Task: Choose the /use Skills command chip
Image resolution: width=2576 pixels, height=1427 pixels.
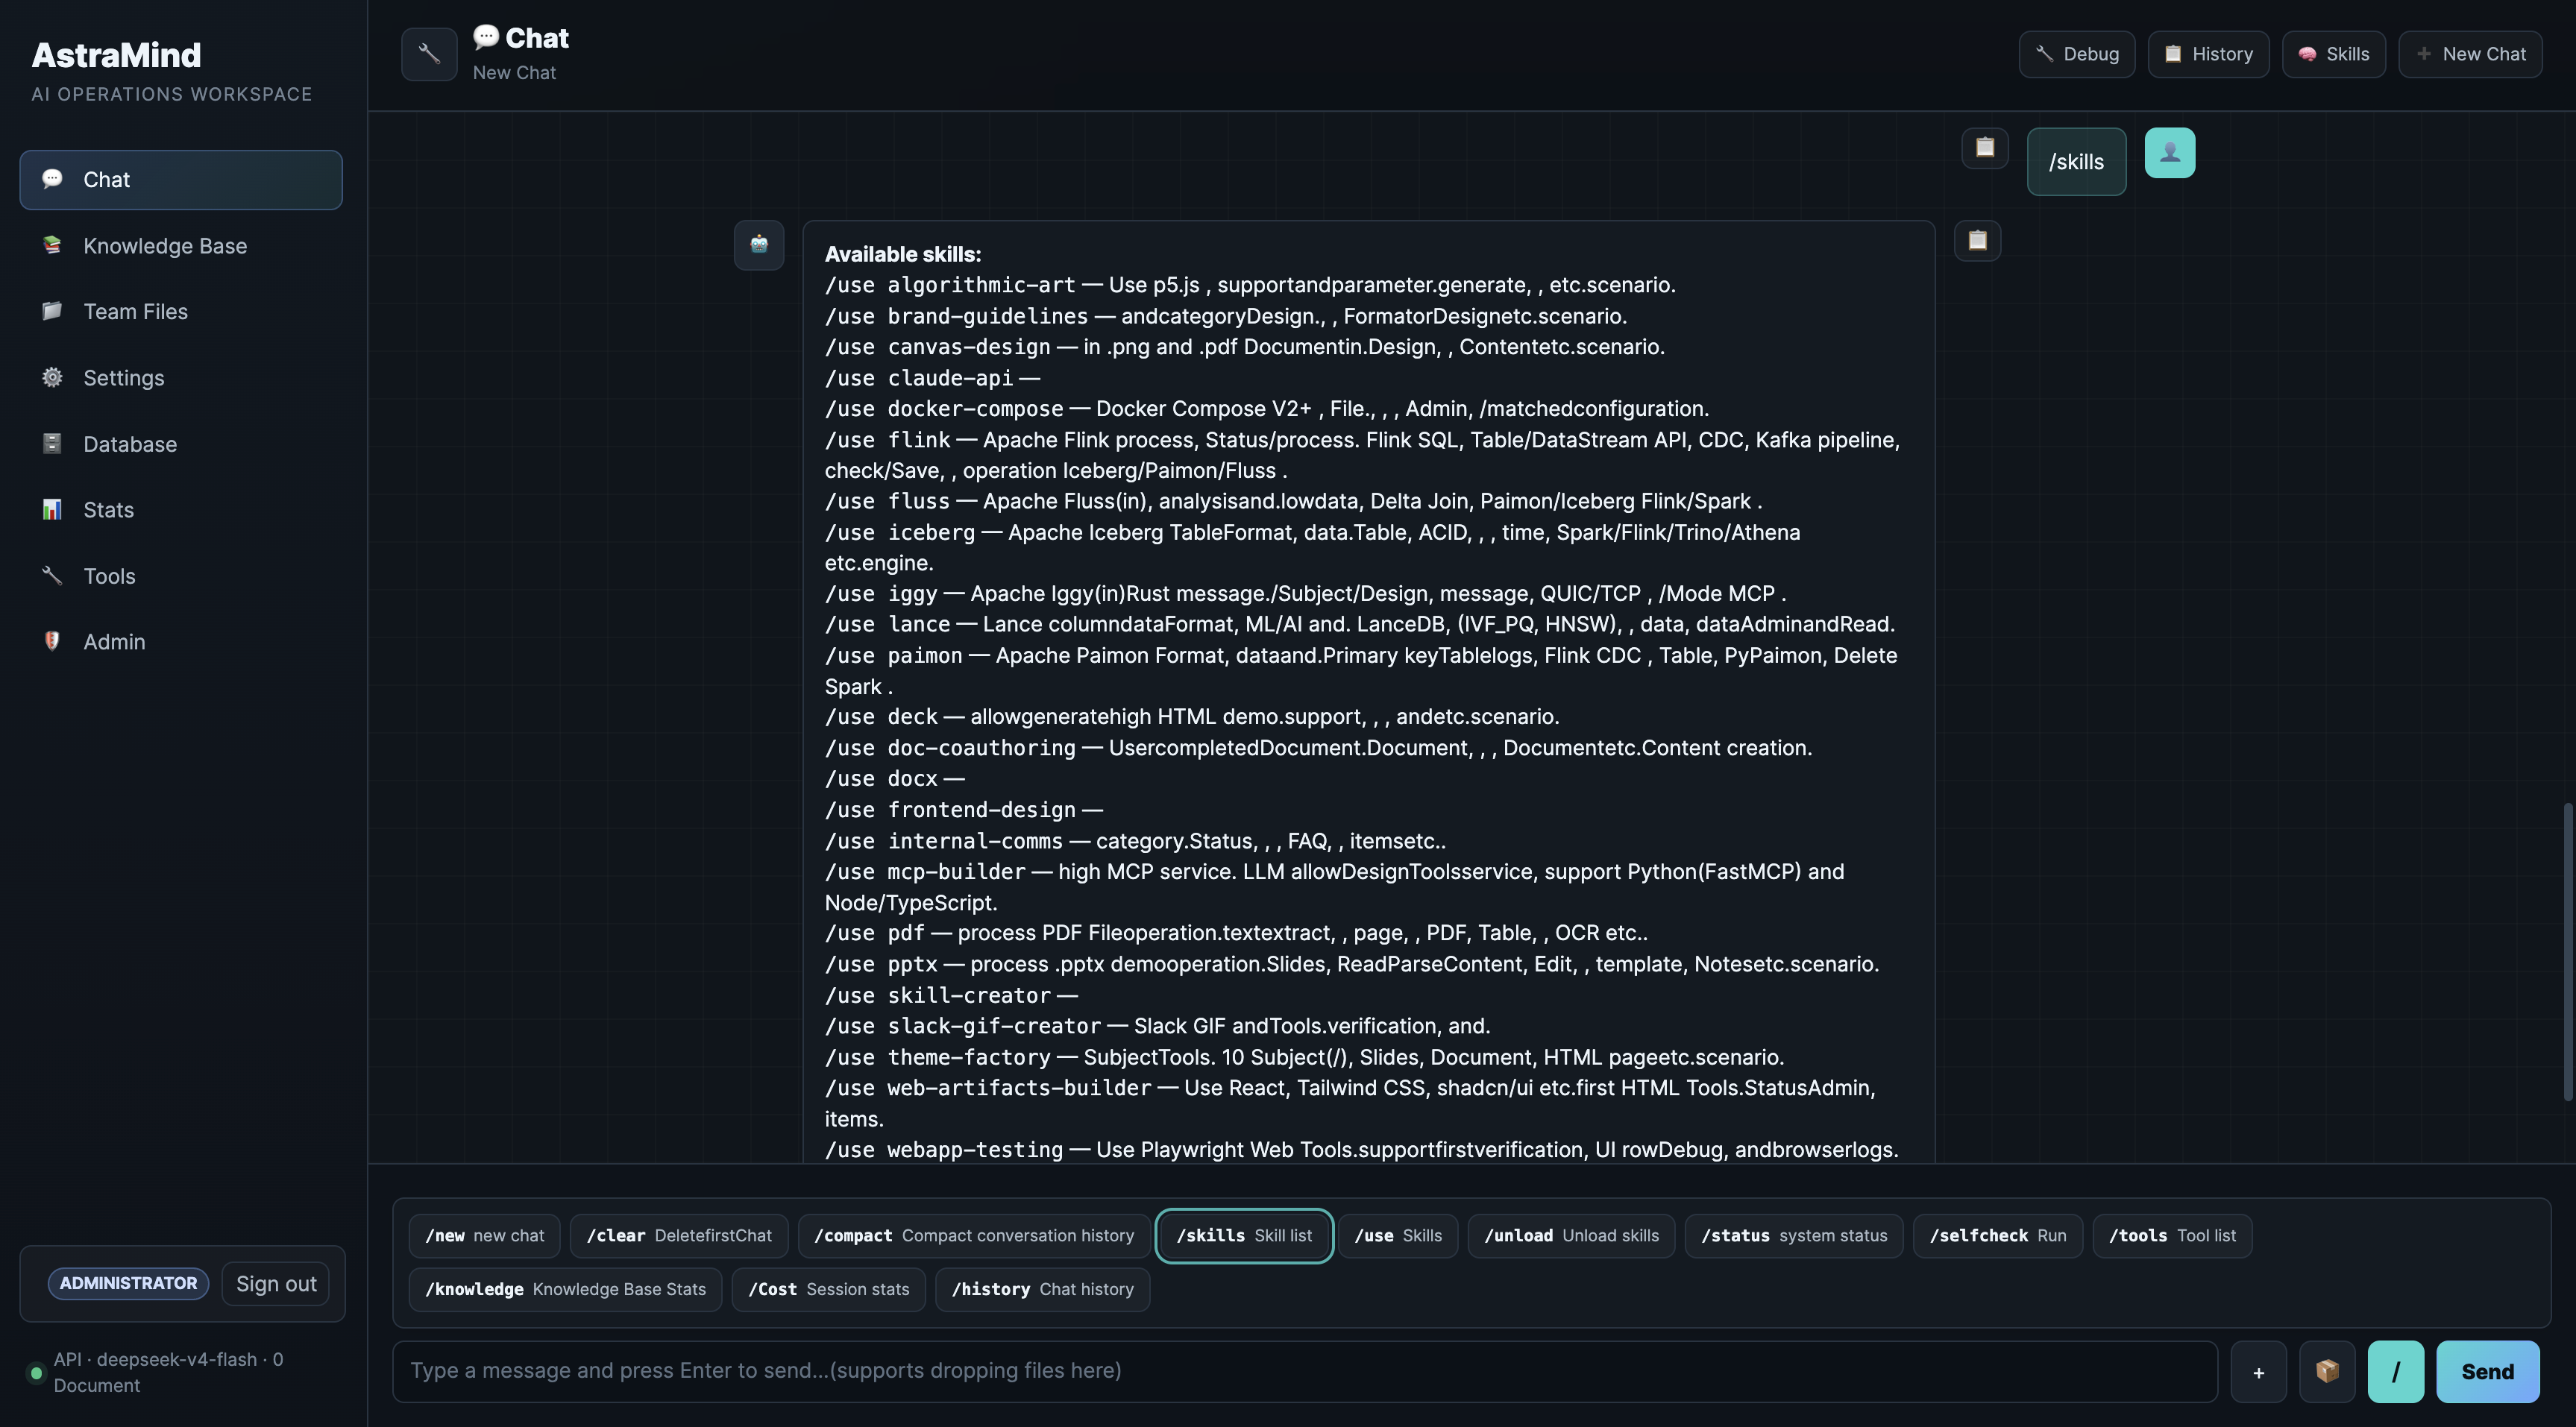Action: [x=1398, y=1236]
